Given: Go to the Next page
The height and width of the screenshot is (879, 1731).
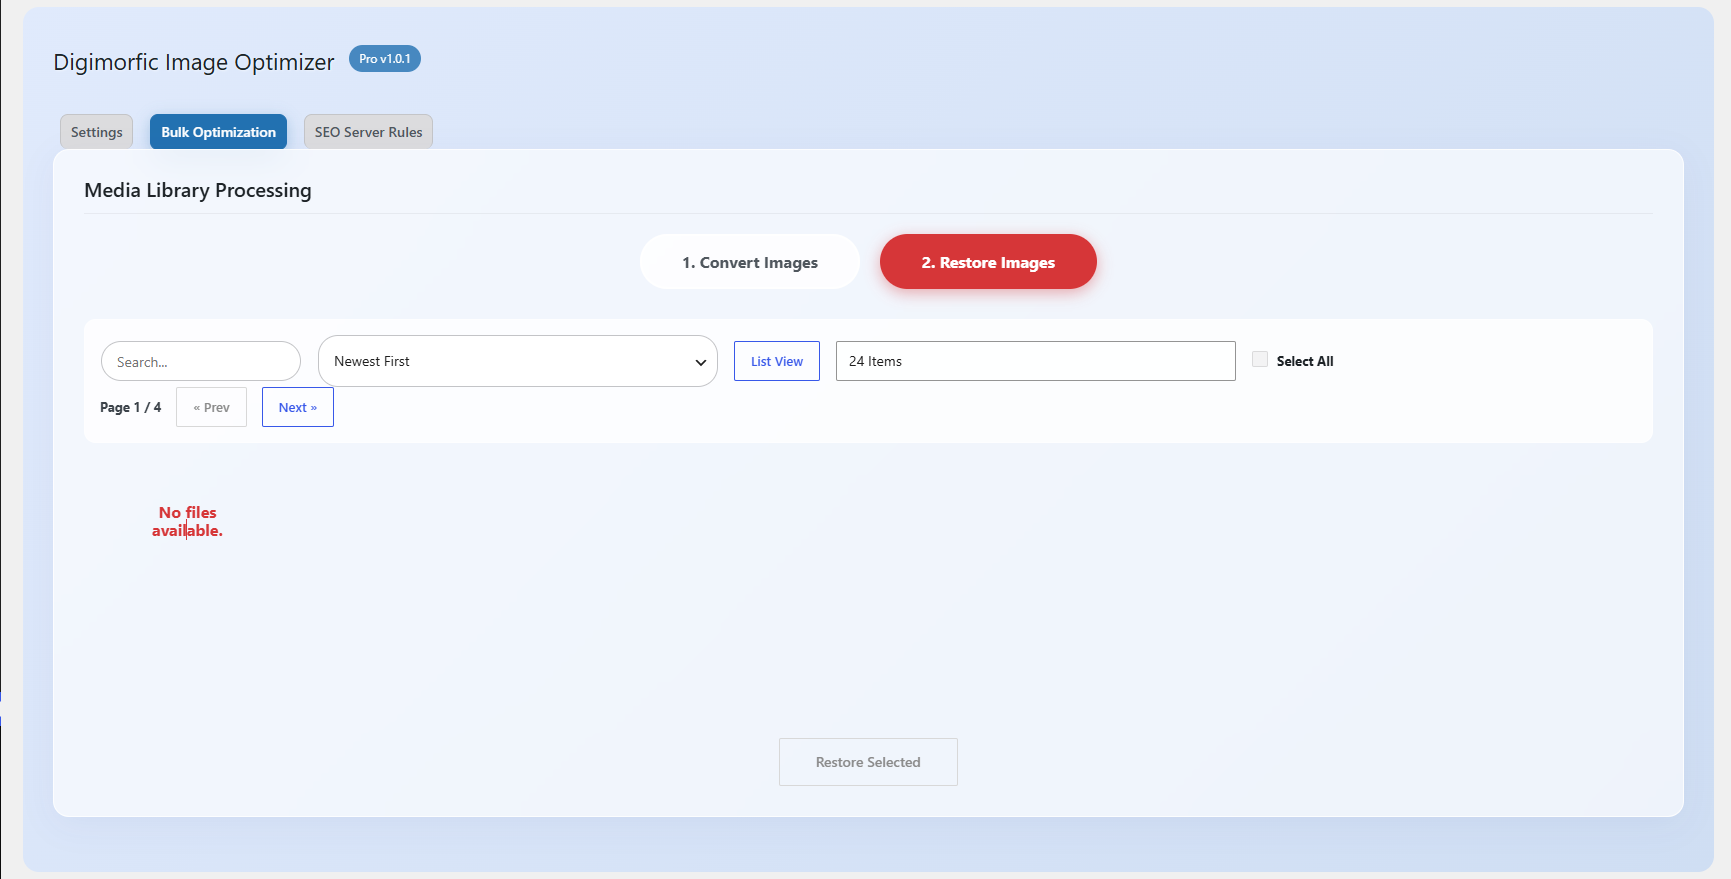Looking at the screenshot, I should pyautogui.click(x=298, y=407).
